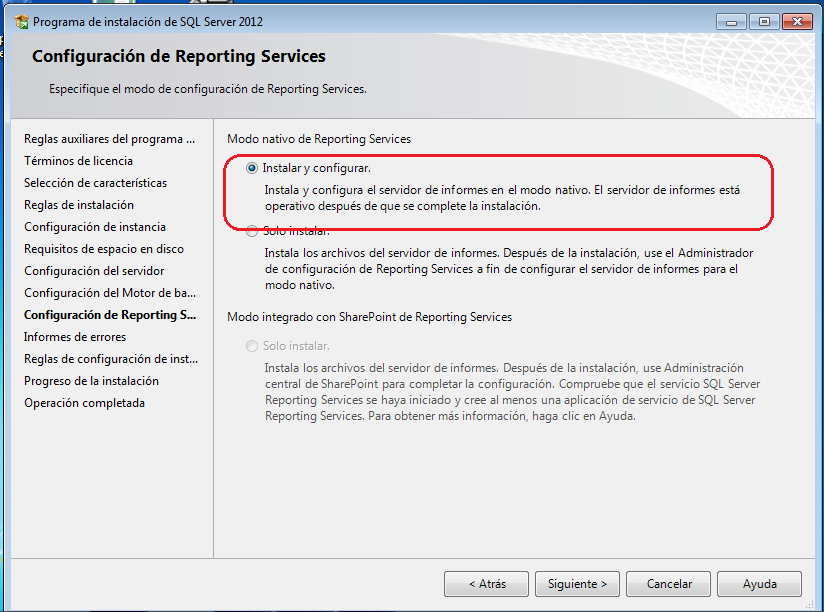Select "Reglas de configuración de instalación"
The height and width of the screenshot is (612, 824).
click(x=109, y=359)
